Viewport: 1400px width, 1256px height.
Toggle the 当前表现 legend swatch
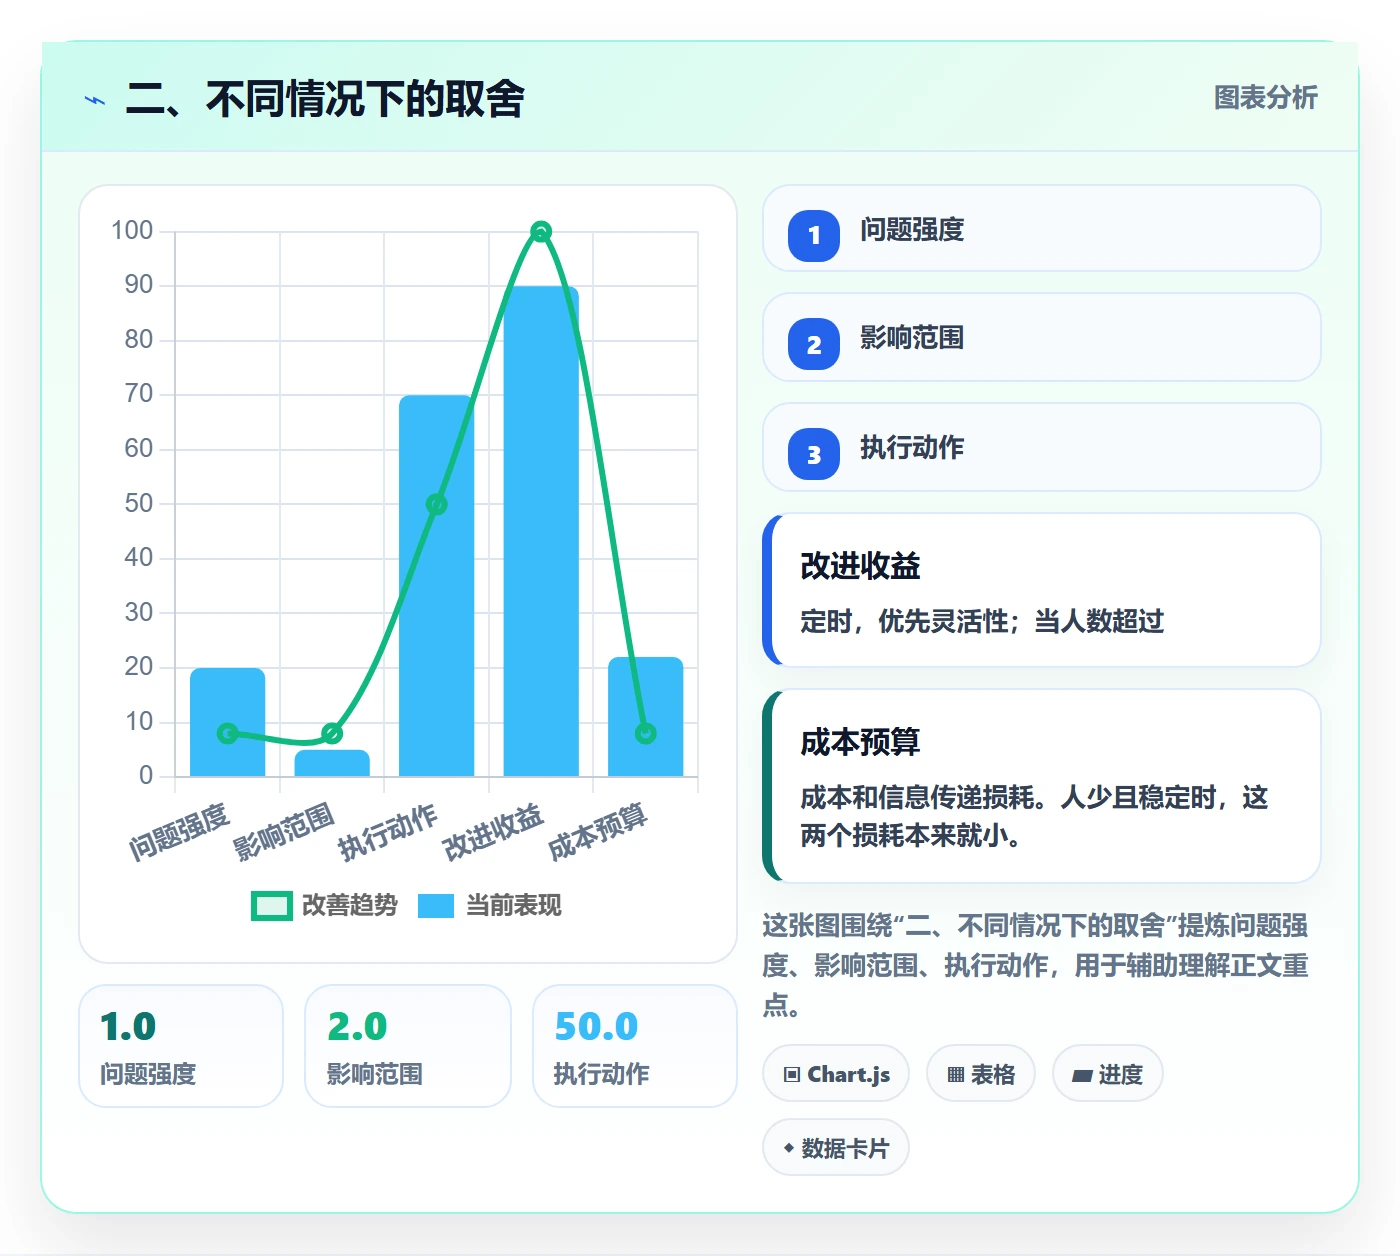click(x=436, y=905)
